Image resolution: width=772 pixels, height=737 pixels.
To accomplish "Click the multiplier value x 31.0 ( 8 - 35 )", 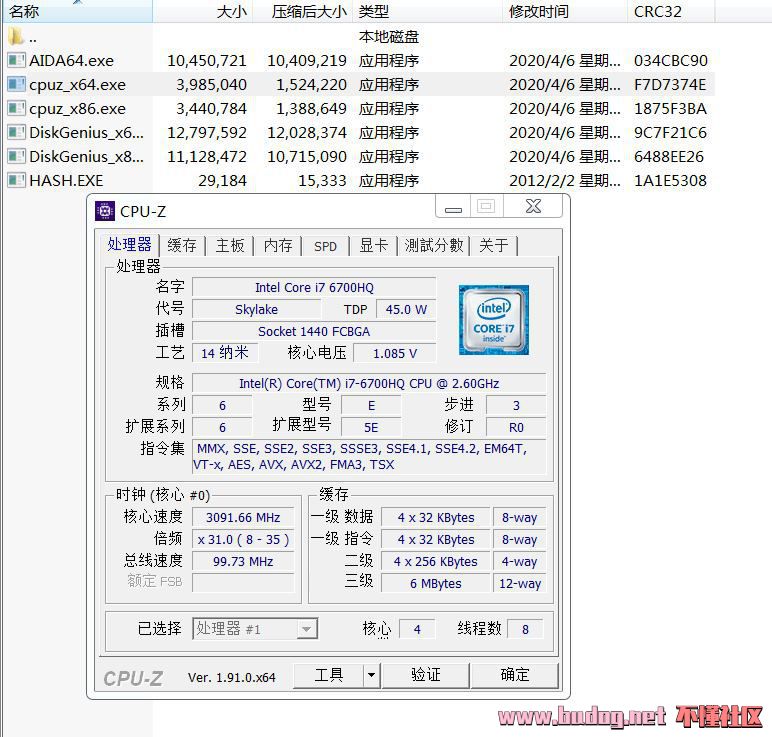I will coord(243,540).
